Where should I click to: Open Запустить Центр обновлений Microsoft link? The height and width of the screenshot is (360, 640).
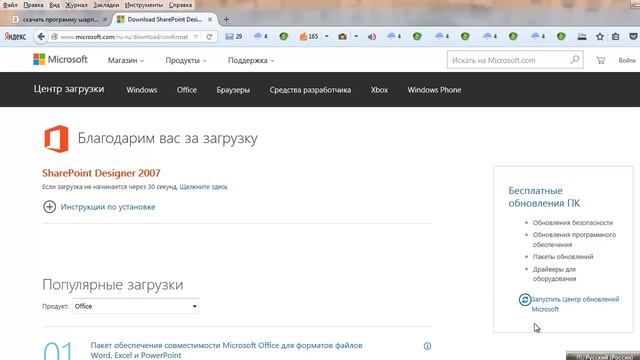tap(575, 304)
